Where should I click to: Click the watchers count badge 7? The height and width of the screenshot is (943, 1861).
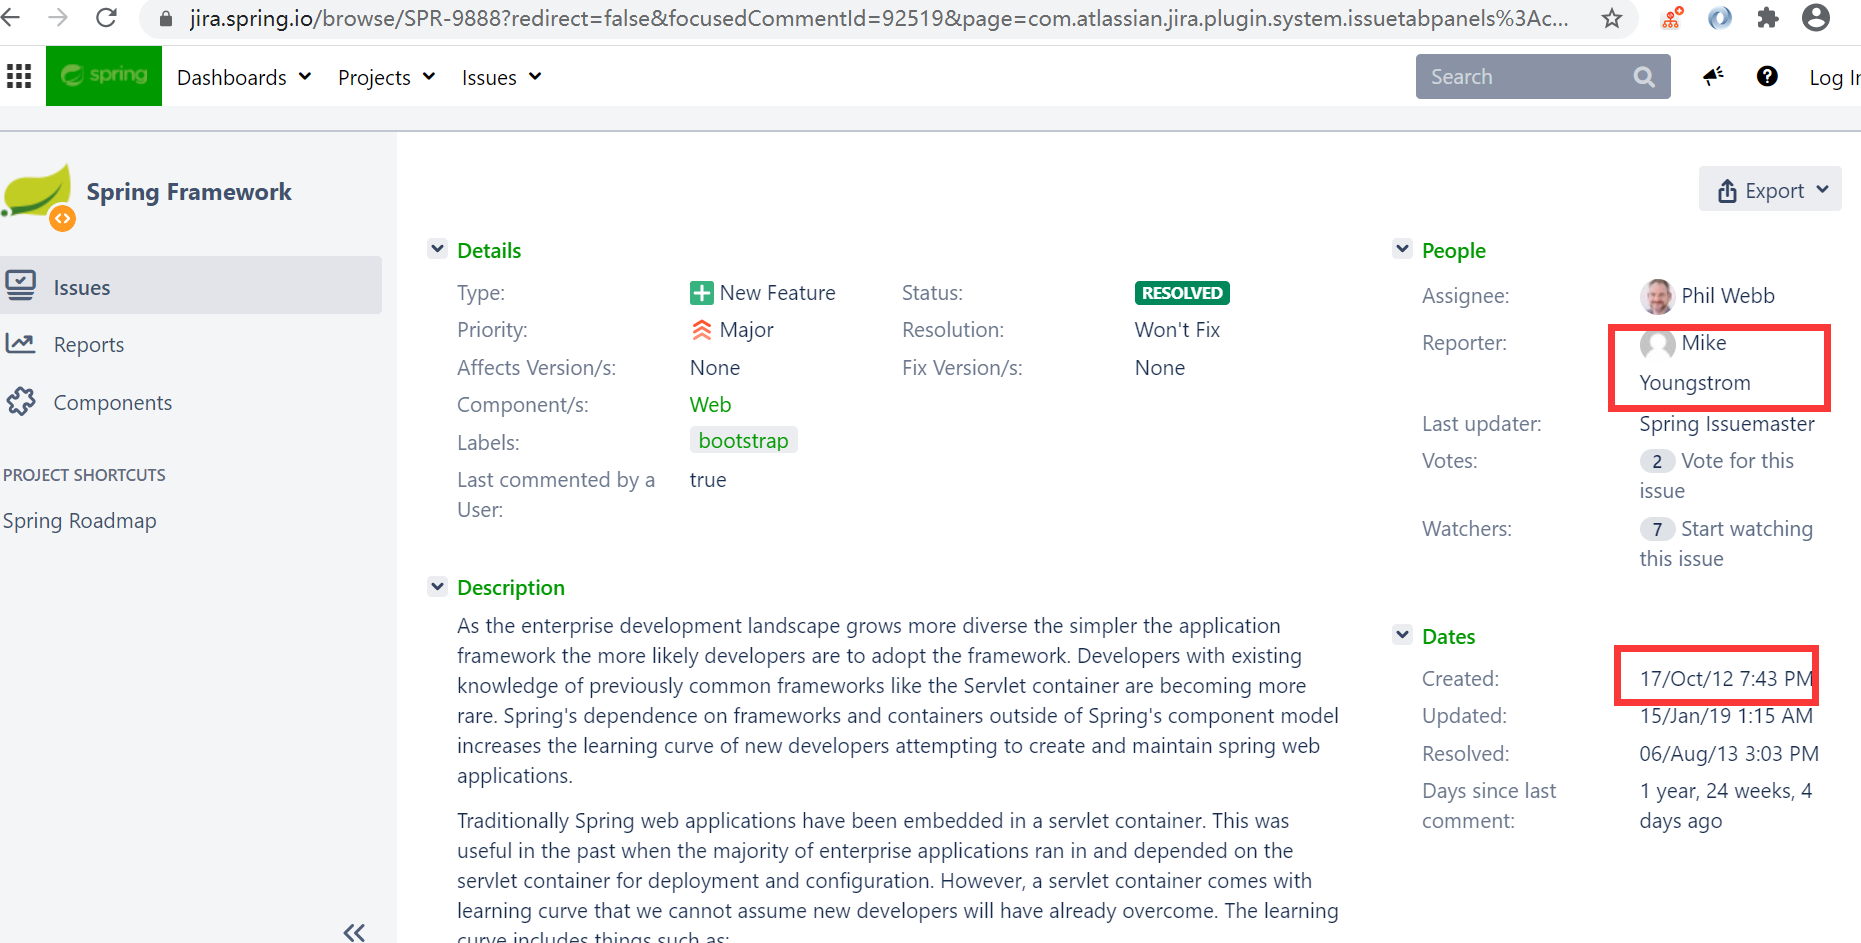[x=1657, y=529]
